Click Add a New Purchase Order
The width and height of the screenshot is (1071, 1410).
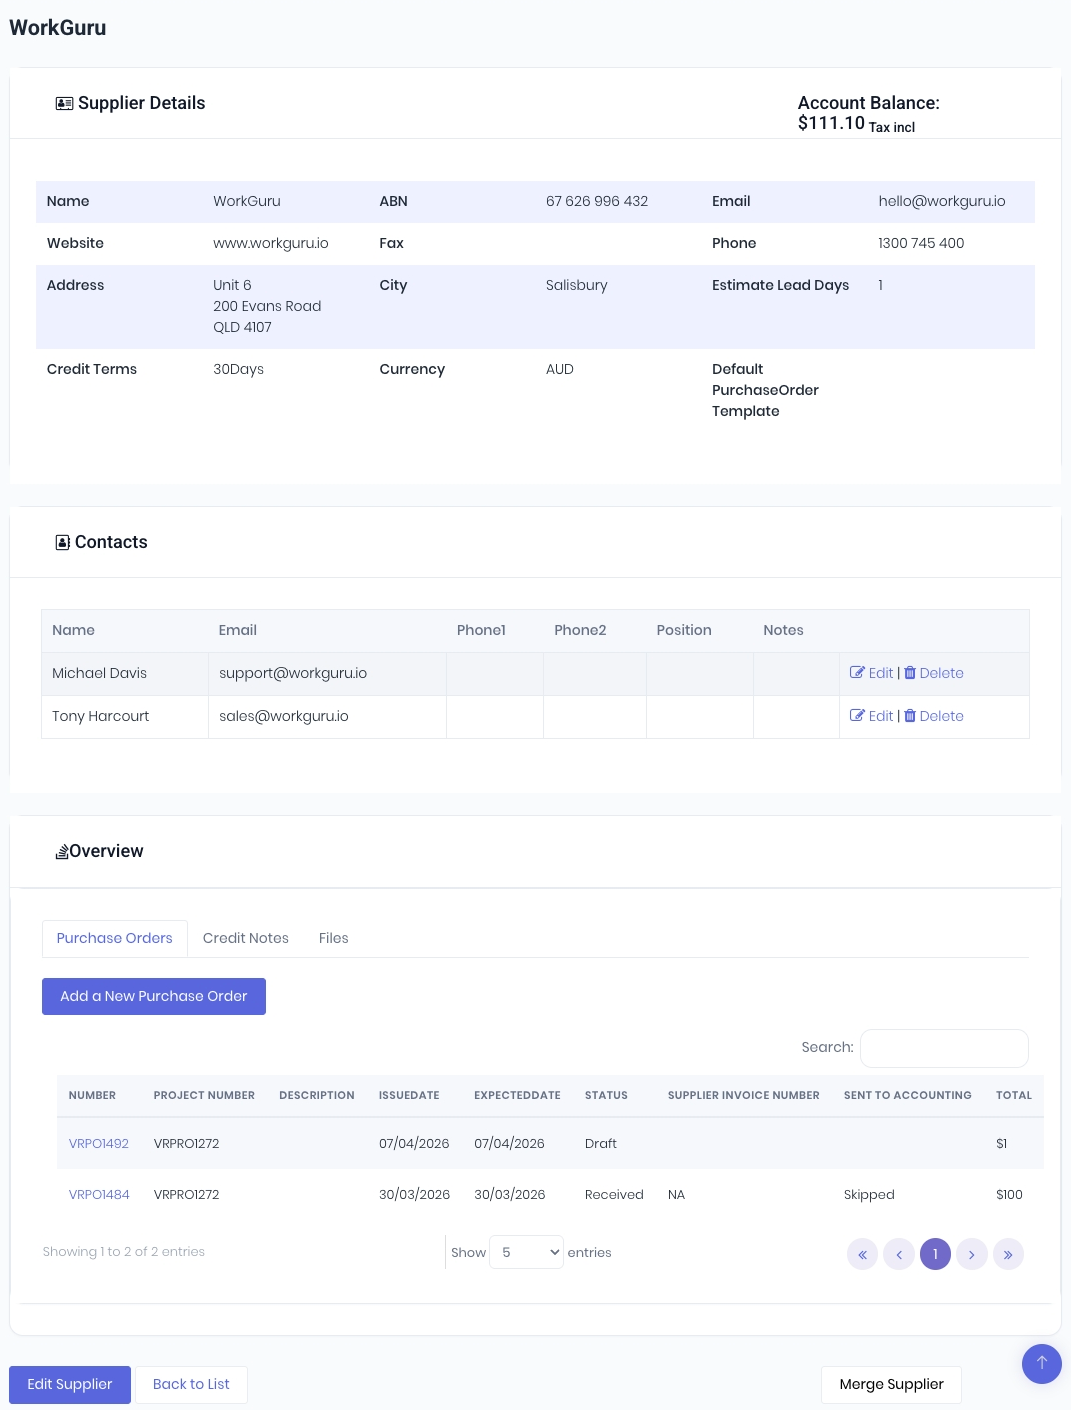(x=154, y=996)
